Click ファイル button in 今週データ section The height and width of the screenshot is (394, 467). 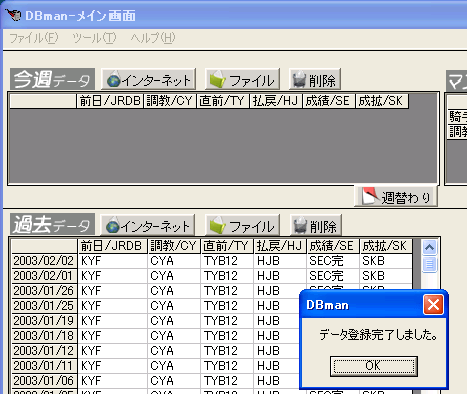coord(242,79)
